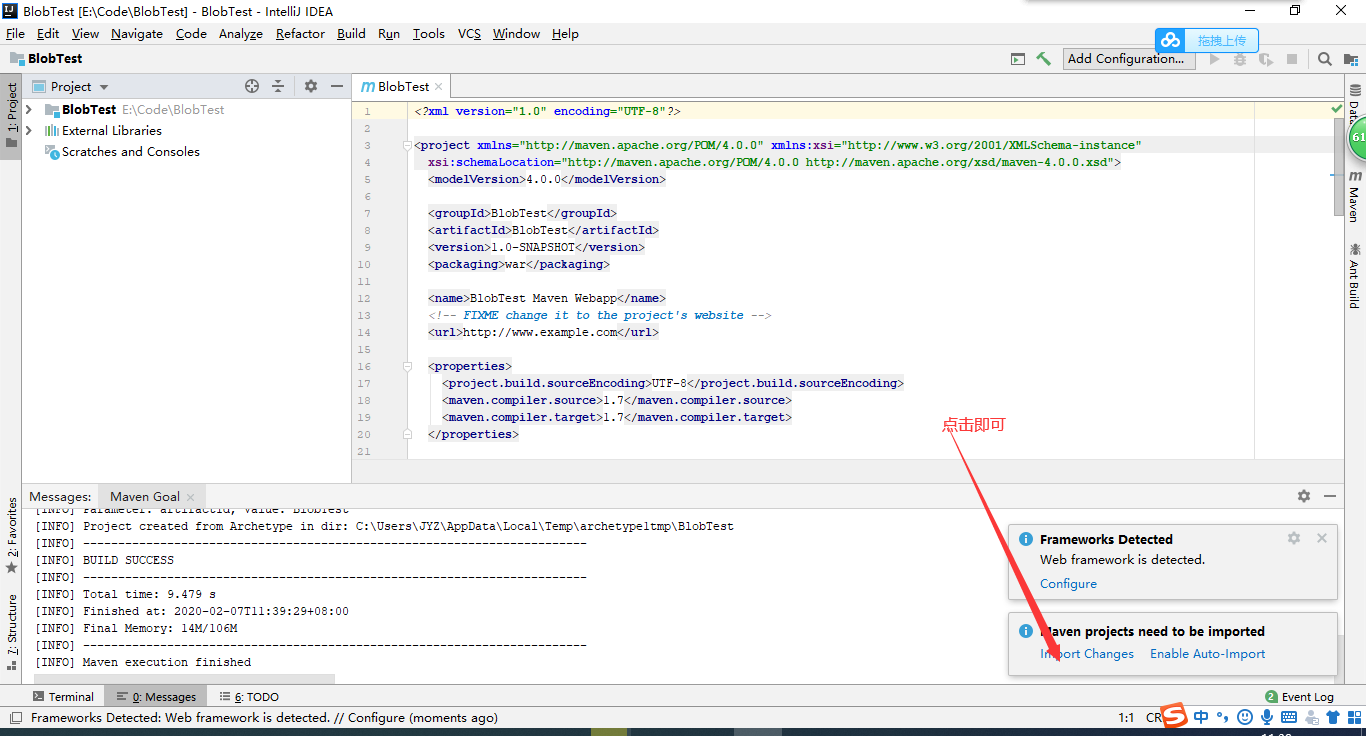Click the 1:1 caret position indicator
Image resolution: width=1366 pixels, height=736 pixels.
1126,718
